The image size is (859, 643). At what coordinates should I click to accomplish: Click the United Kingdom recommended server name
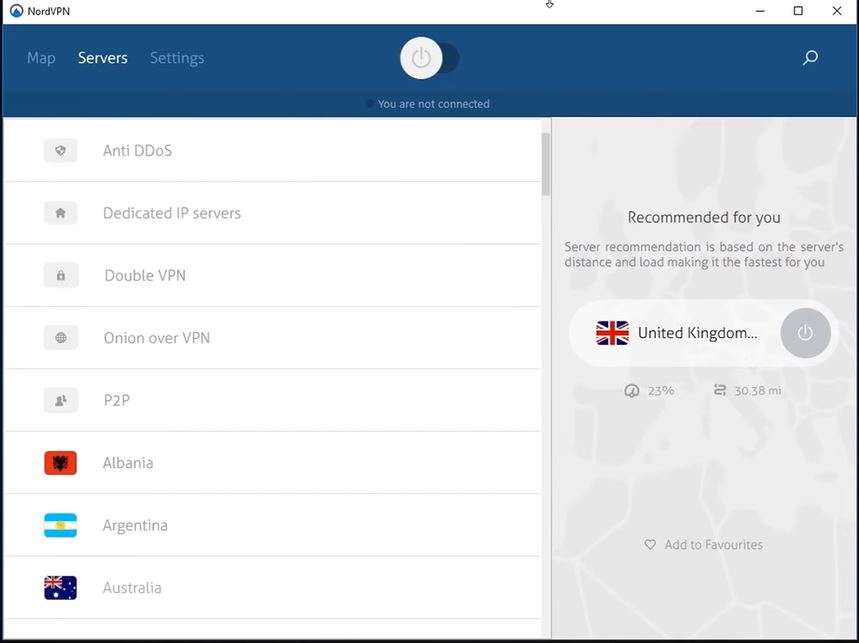[x=697, y=333]
